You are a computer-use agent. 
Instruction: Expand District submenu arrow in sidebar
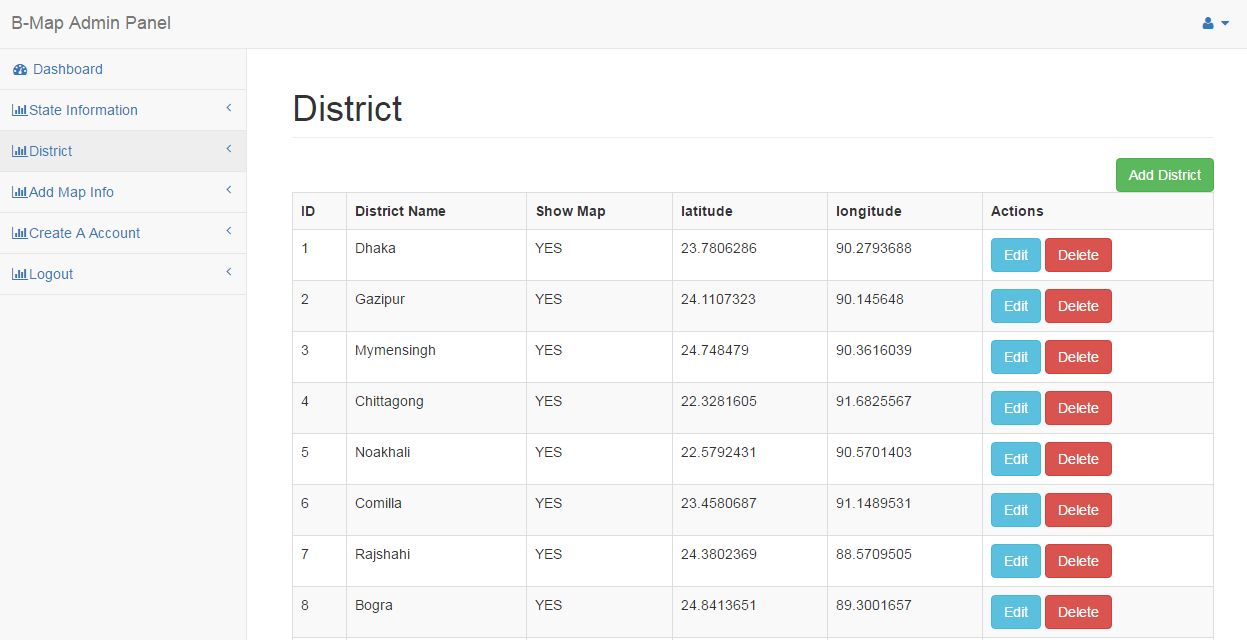pos(228,149)
